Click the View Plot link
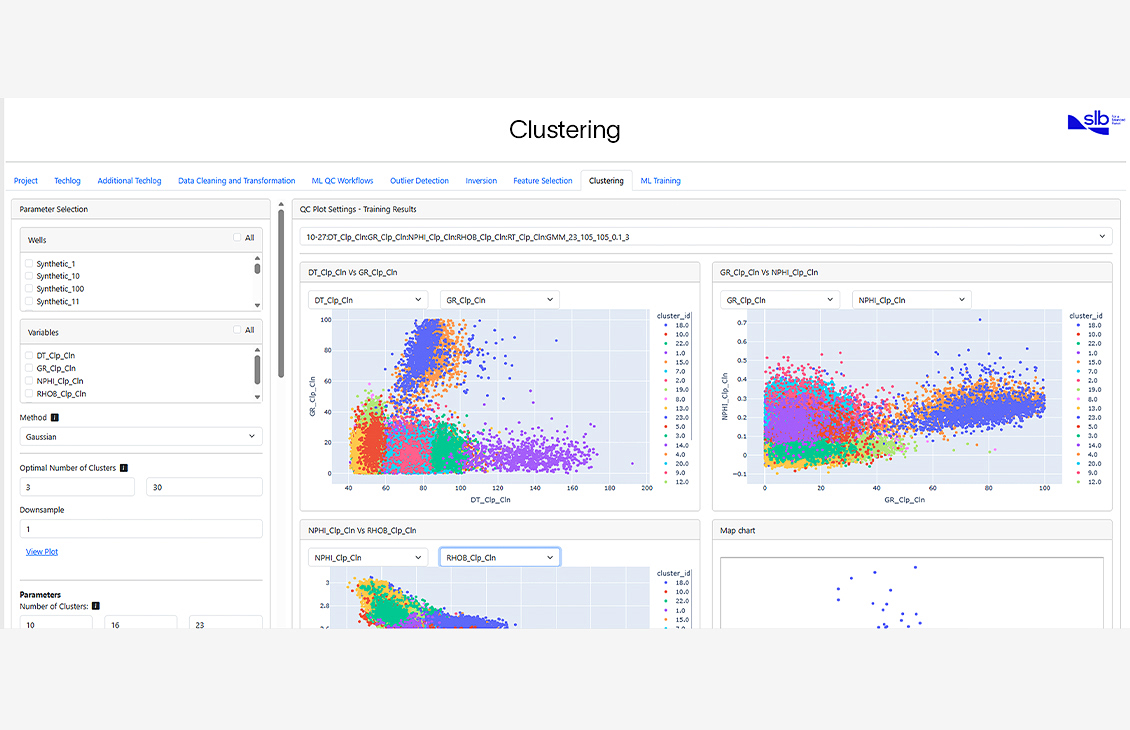This screenshot has width=1130, height=730. point(41,551)
